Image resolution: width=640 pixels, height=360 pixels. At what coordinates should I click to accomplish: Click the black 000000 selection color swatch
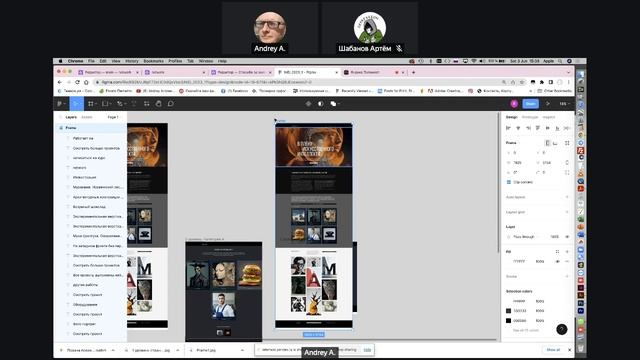pyautogui.click(x=509, y=320)
